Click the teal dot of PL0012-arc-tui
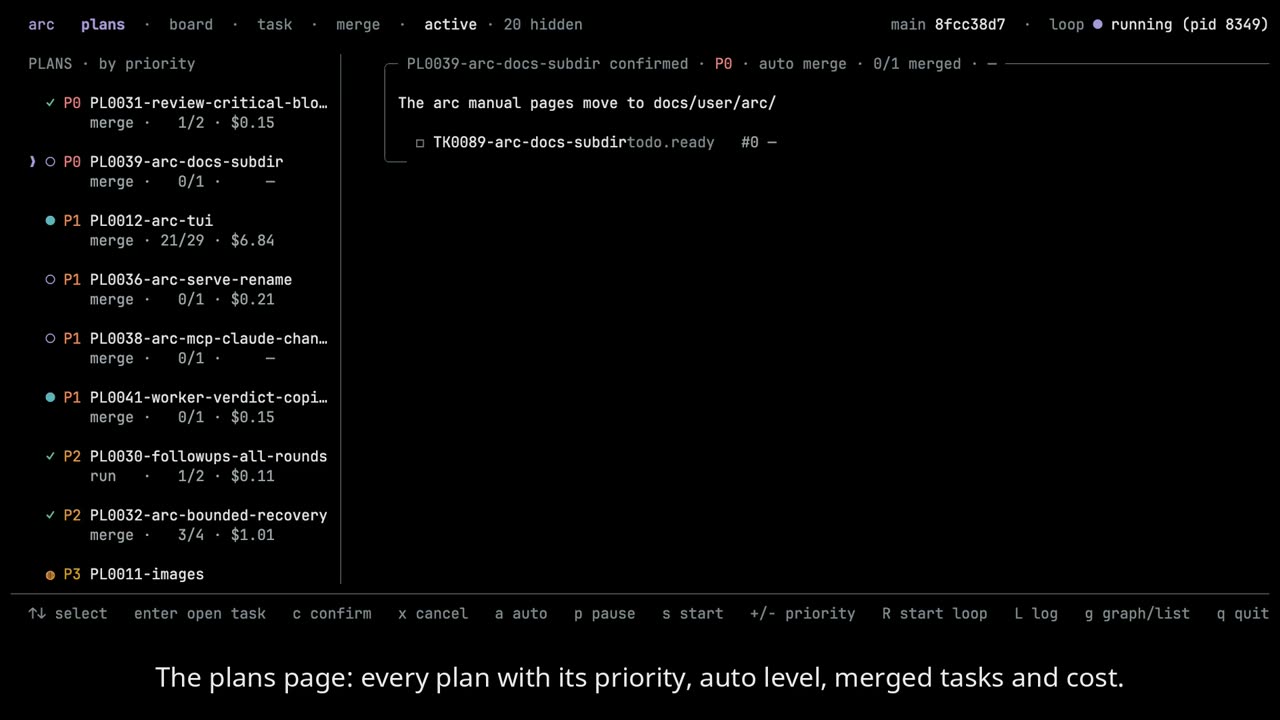 pos(50,221)
